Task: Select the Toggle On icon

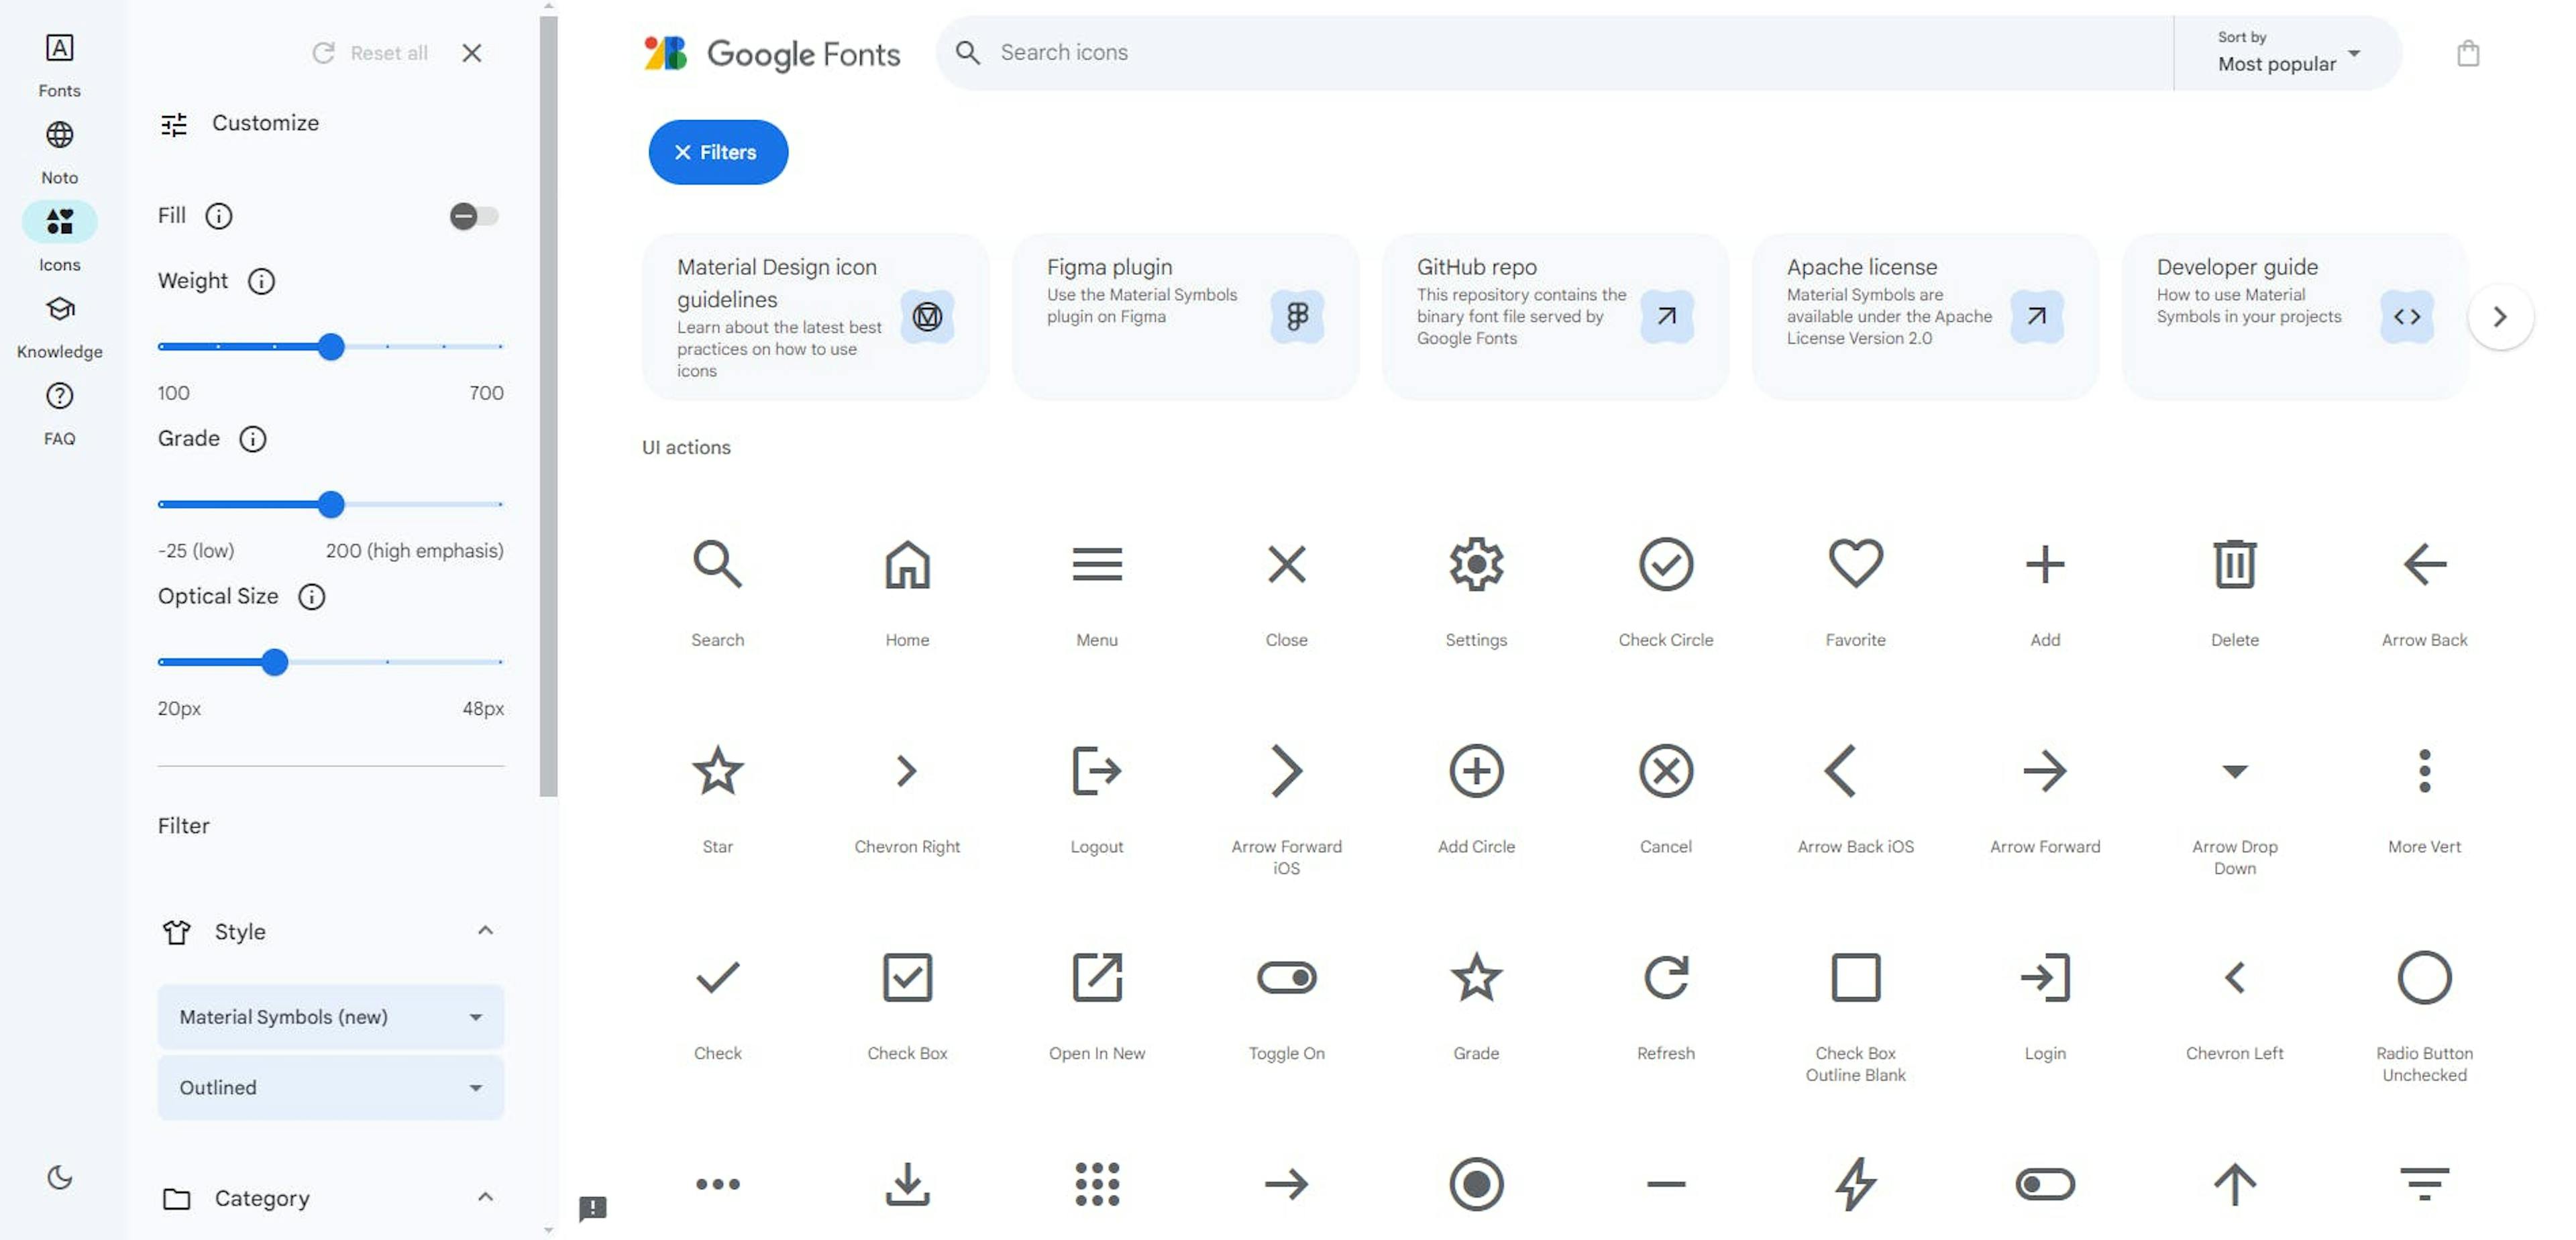Action: [x=1286, y=978]
